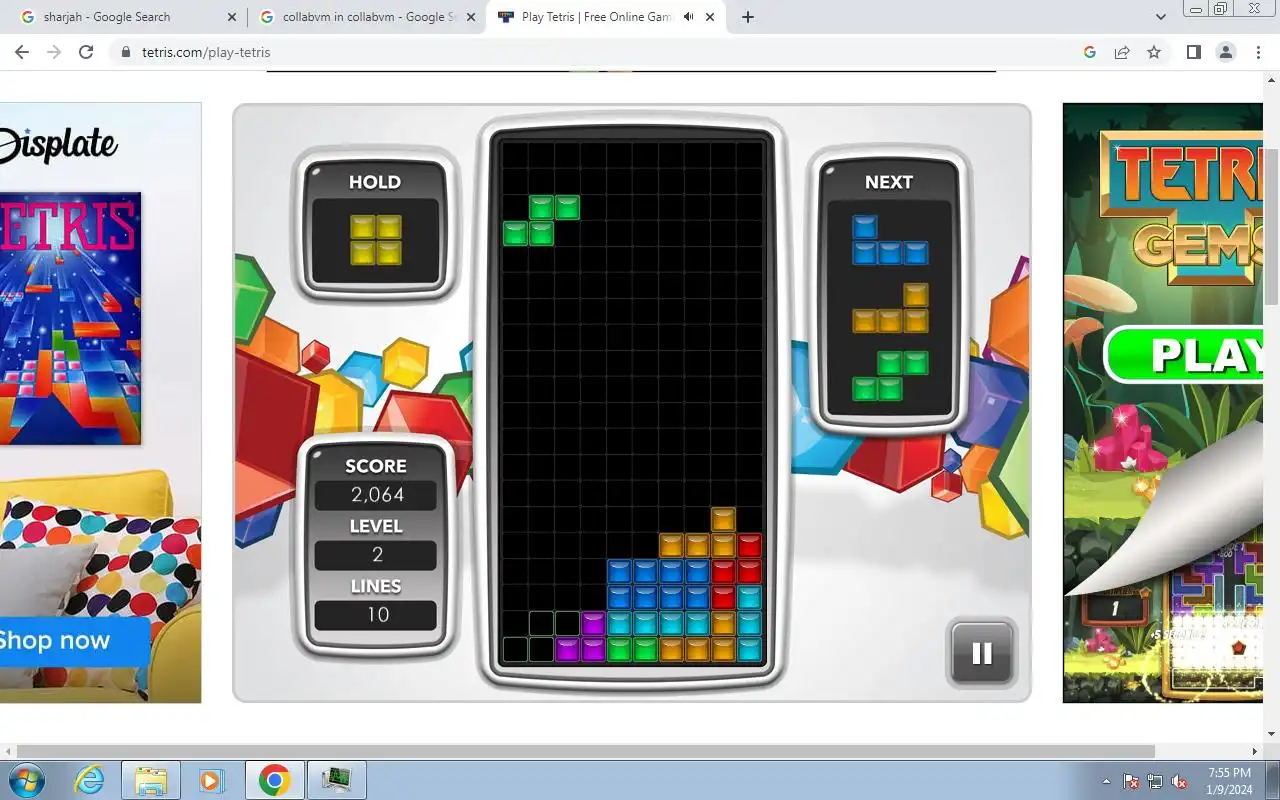Close the Play Tetris tab

point(711,17)
